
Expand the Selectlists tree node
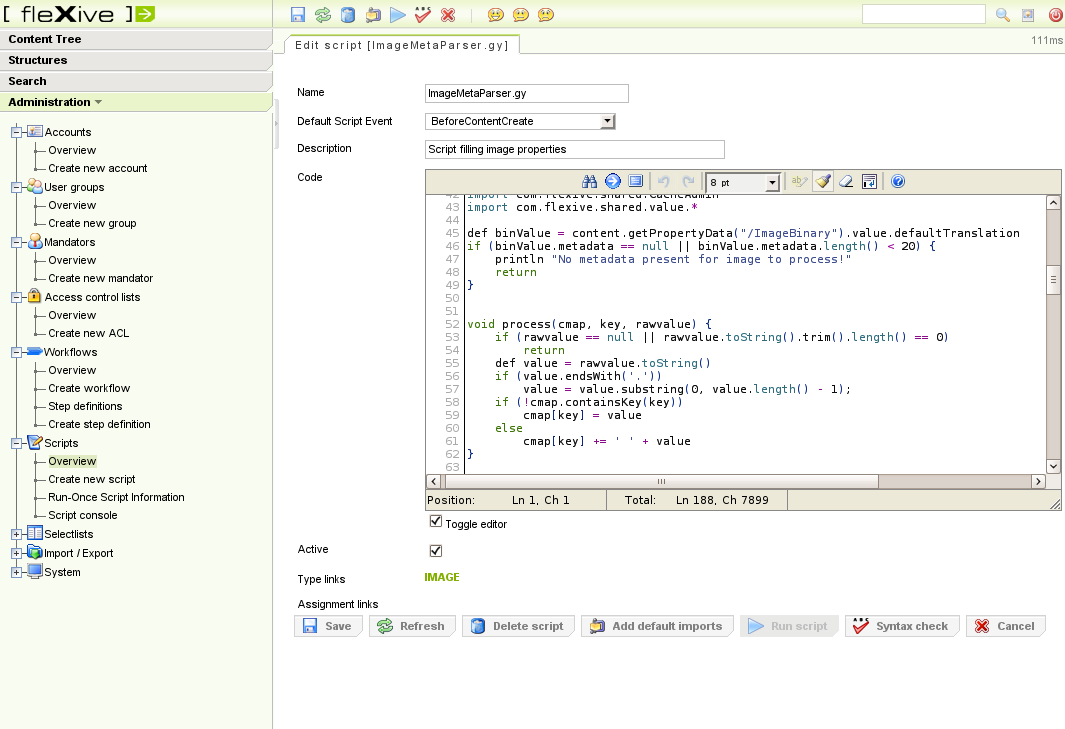tap(16, 534)
